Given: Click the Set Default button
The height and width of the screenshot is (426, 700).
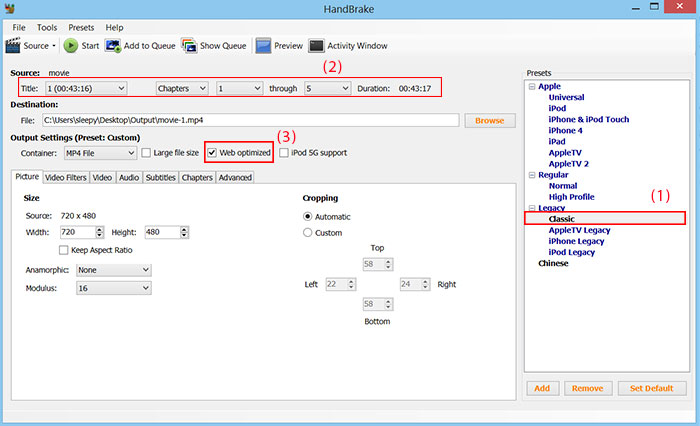Looking at the screenshot, I should 650,388.
